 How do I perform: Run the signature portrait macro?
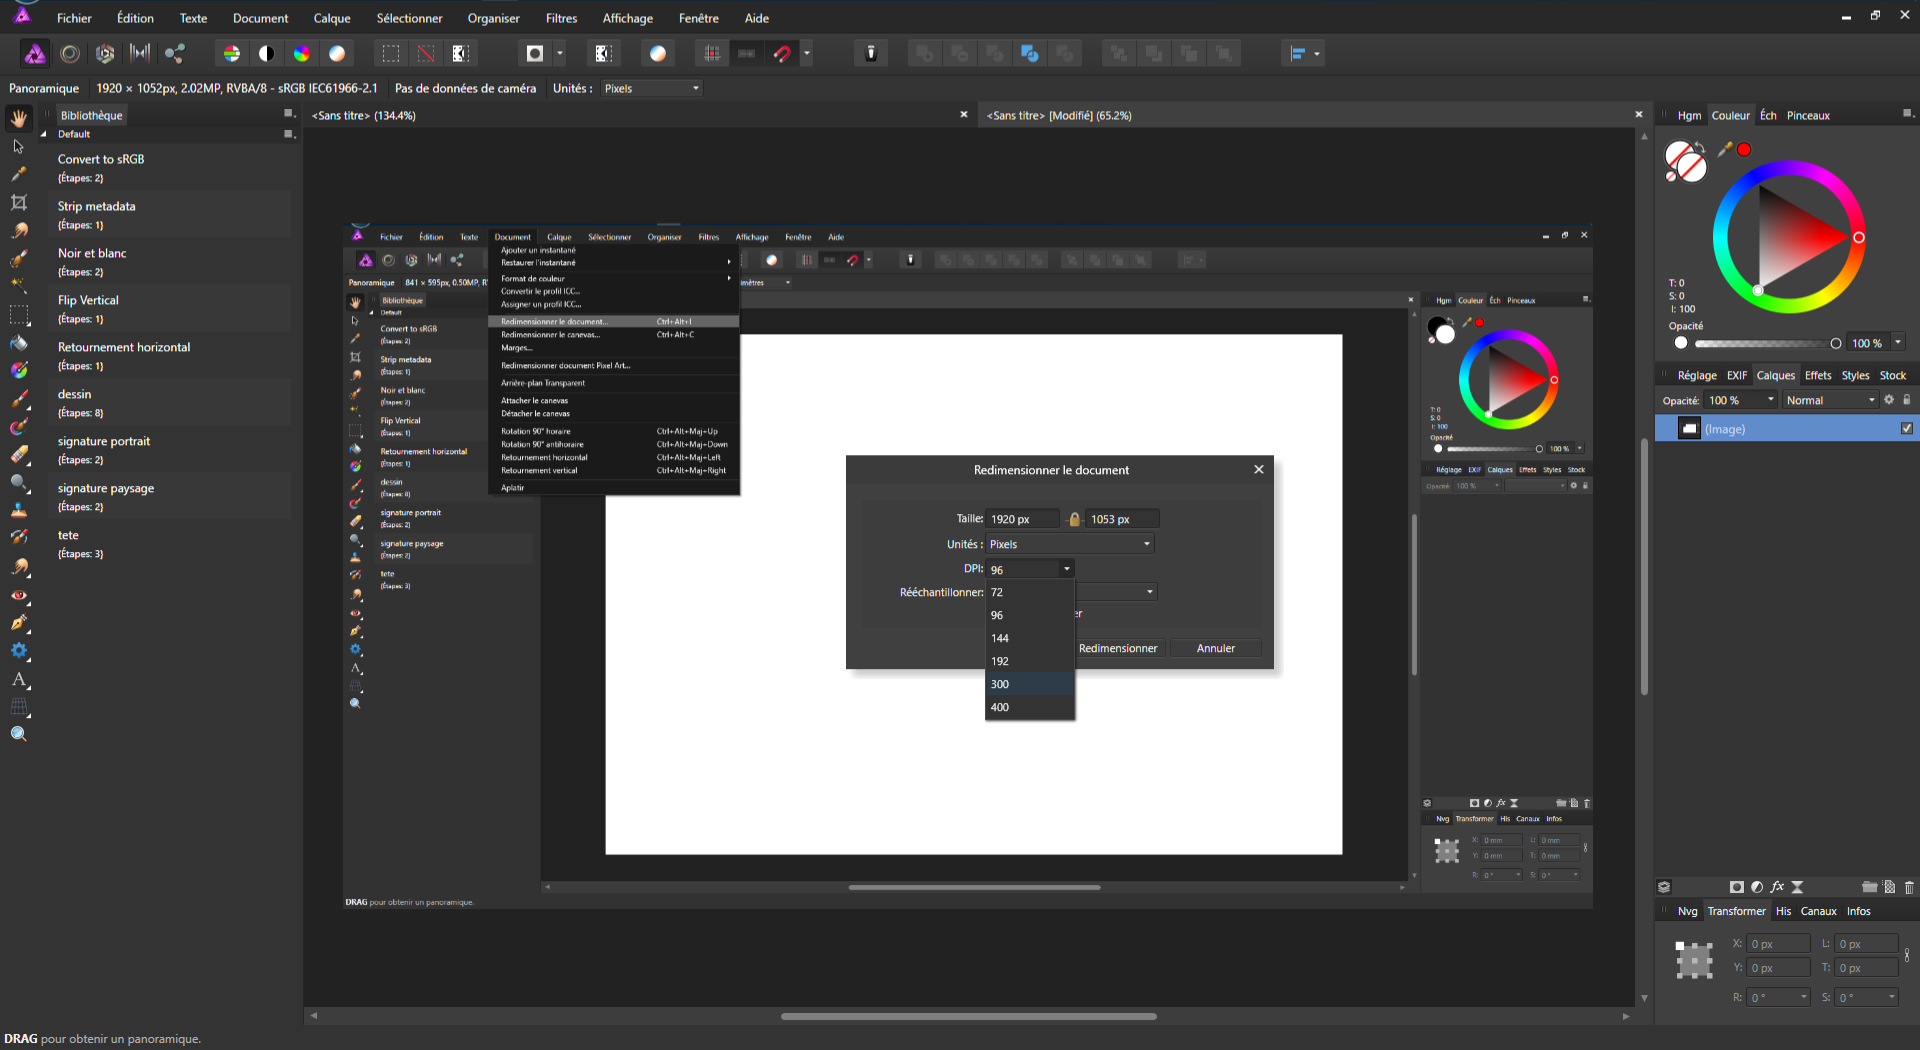170,449
